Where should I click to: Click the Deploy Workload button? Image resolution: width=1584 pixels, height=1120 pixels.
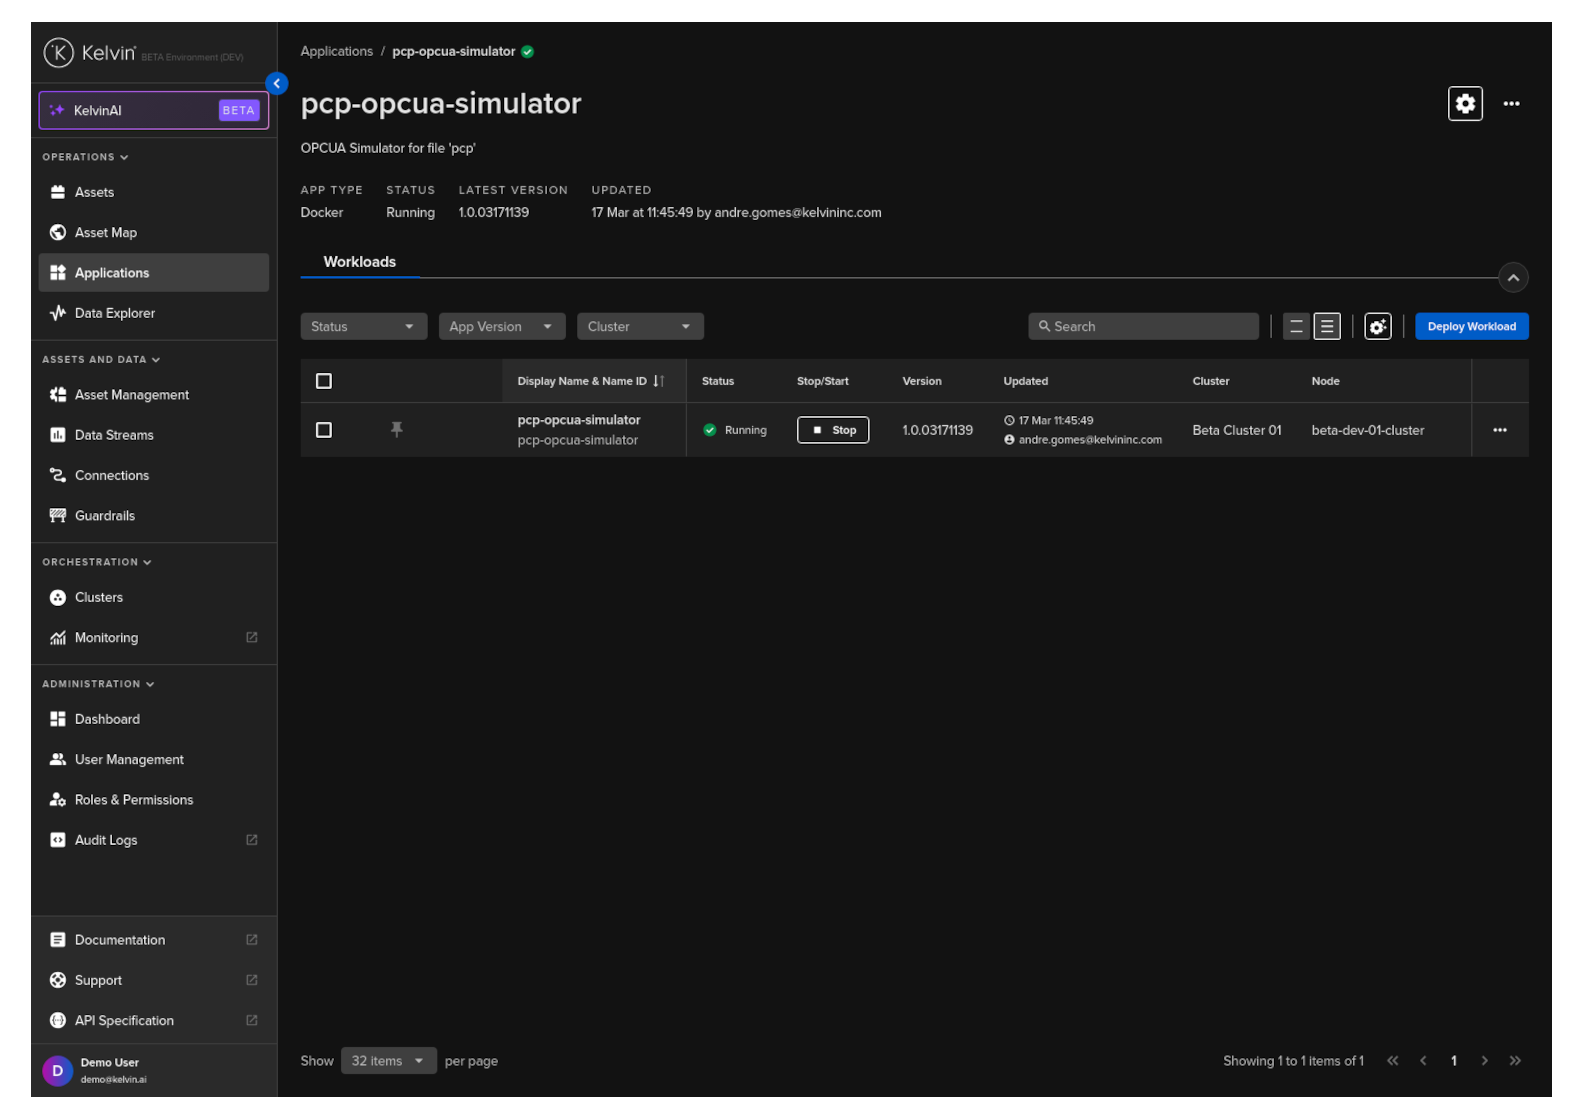point(1471,327)
